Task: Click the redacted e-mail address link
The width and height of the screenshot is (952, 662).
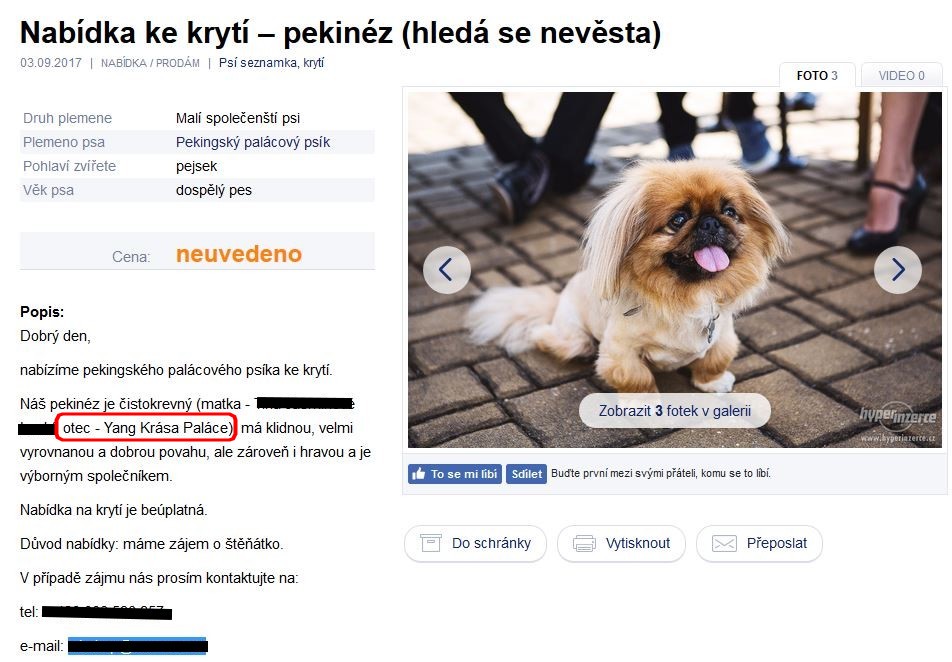Action: click(x=137, y=646)
